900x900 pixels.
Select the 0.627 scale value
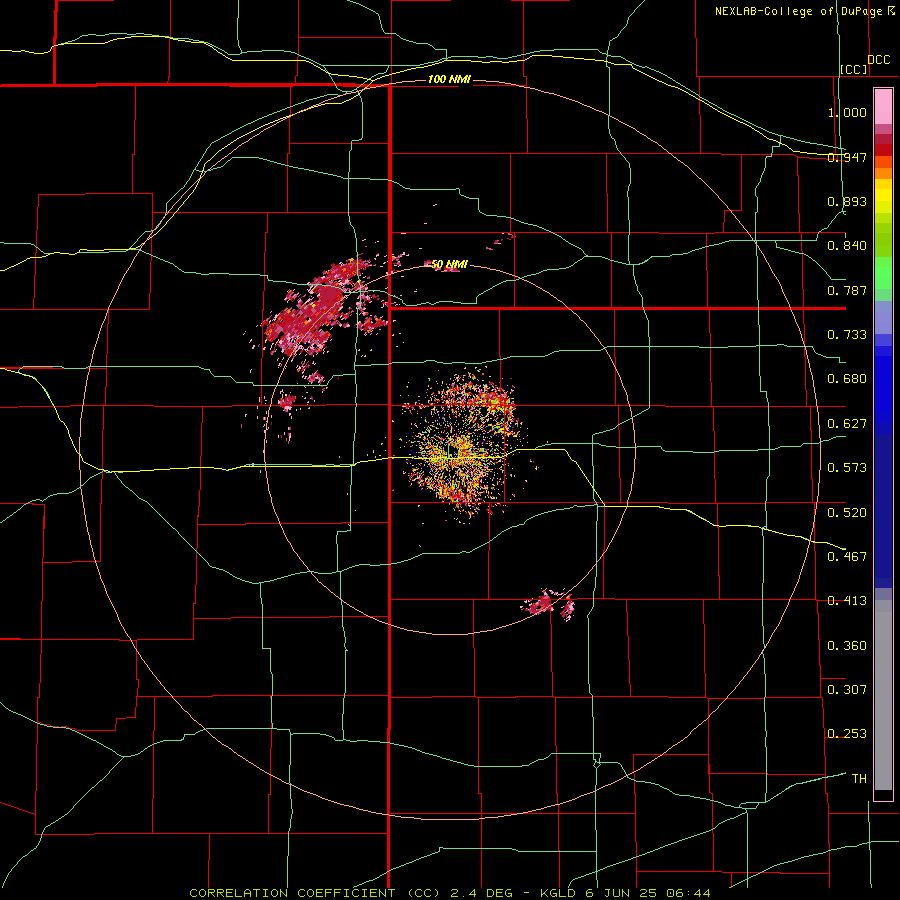click(x=847, y=424)
